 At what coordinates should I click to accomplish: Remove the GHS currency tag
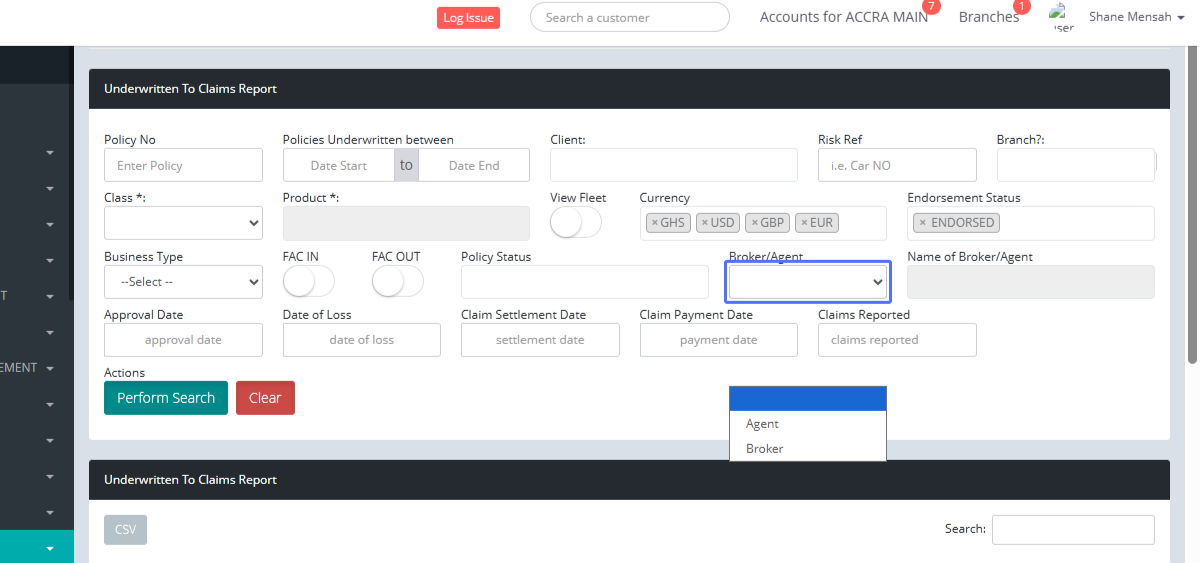(x=655, y=223)
